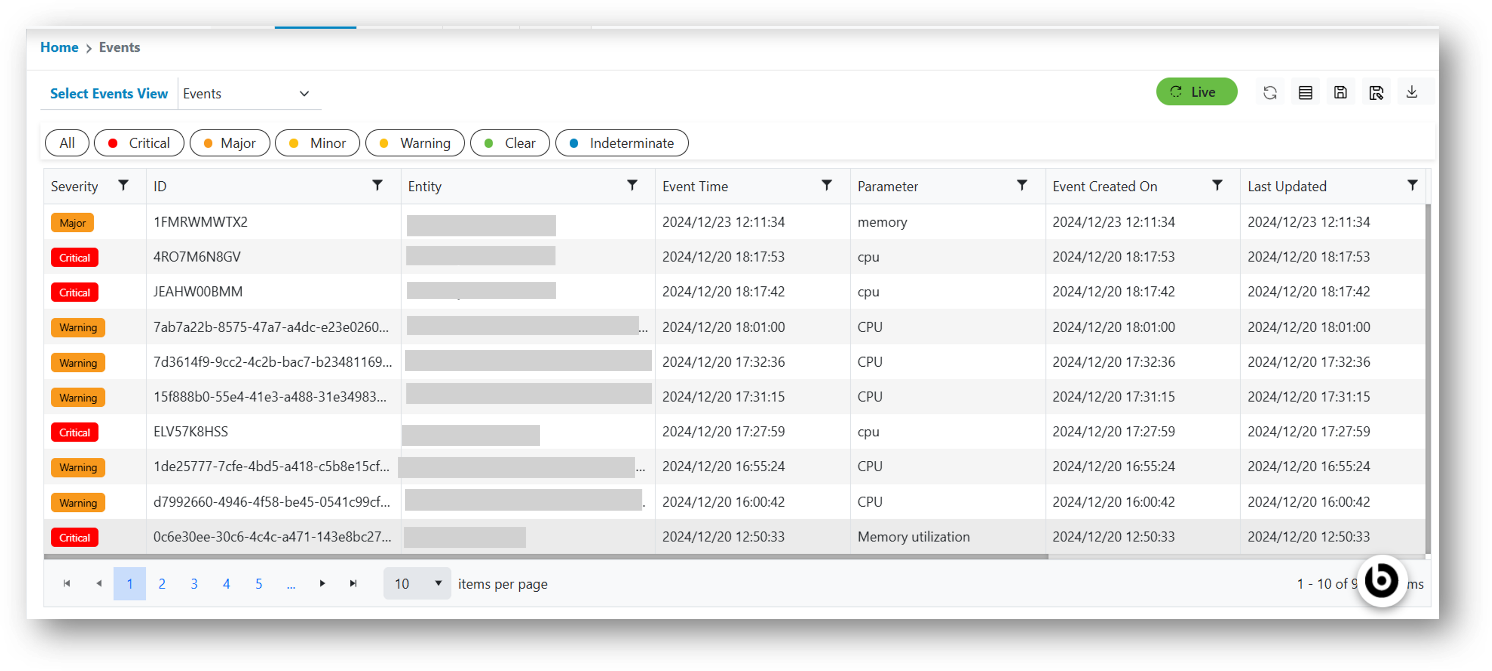Toggle the Live updates button
Image resolution: width=1492 pixels, height=671 pixels.
(1197, 92)
